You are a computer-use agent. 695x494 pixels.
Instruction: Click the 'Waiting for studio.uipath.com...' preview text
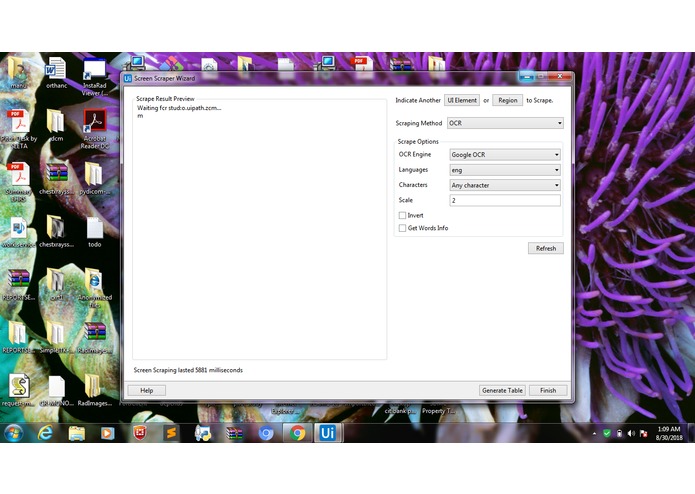click(x=179, y=108)
